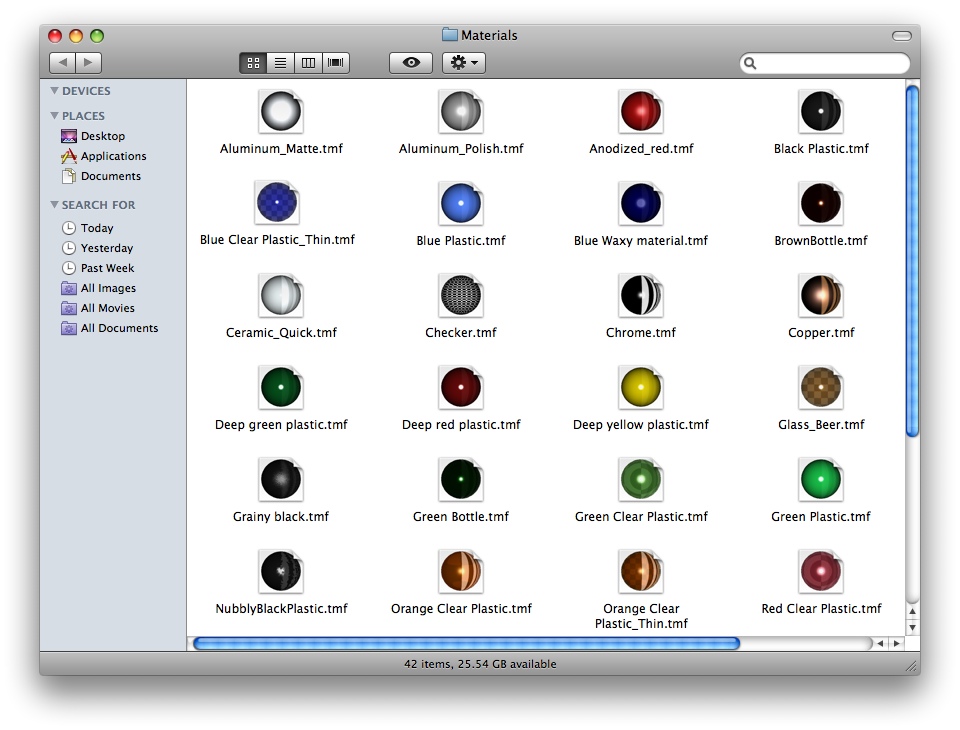Screen dimensions: 960x730
Task: Expand the DEVICES sidebar section
Action: coord(55,91)
